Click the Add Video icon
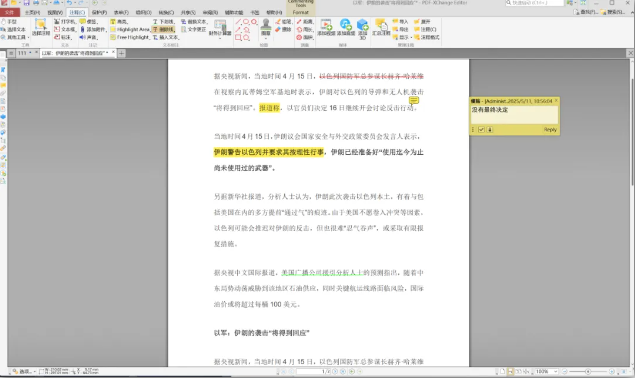635x378 pixels. click(326, 28)
